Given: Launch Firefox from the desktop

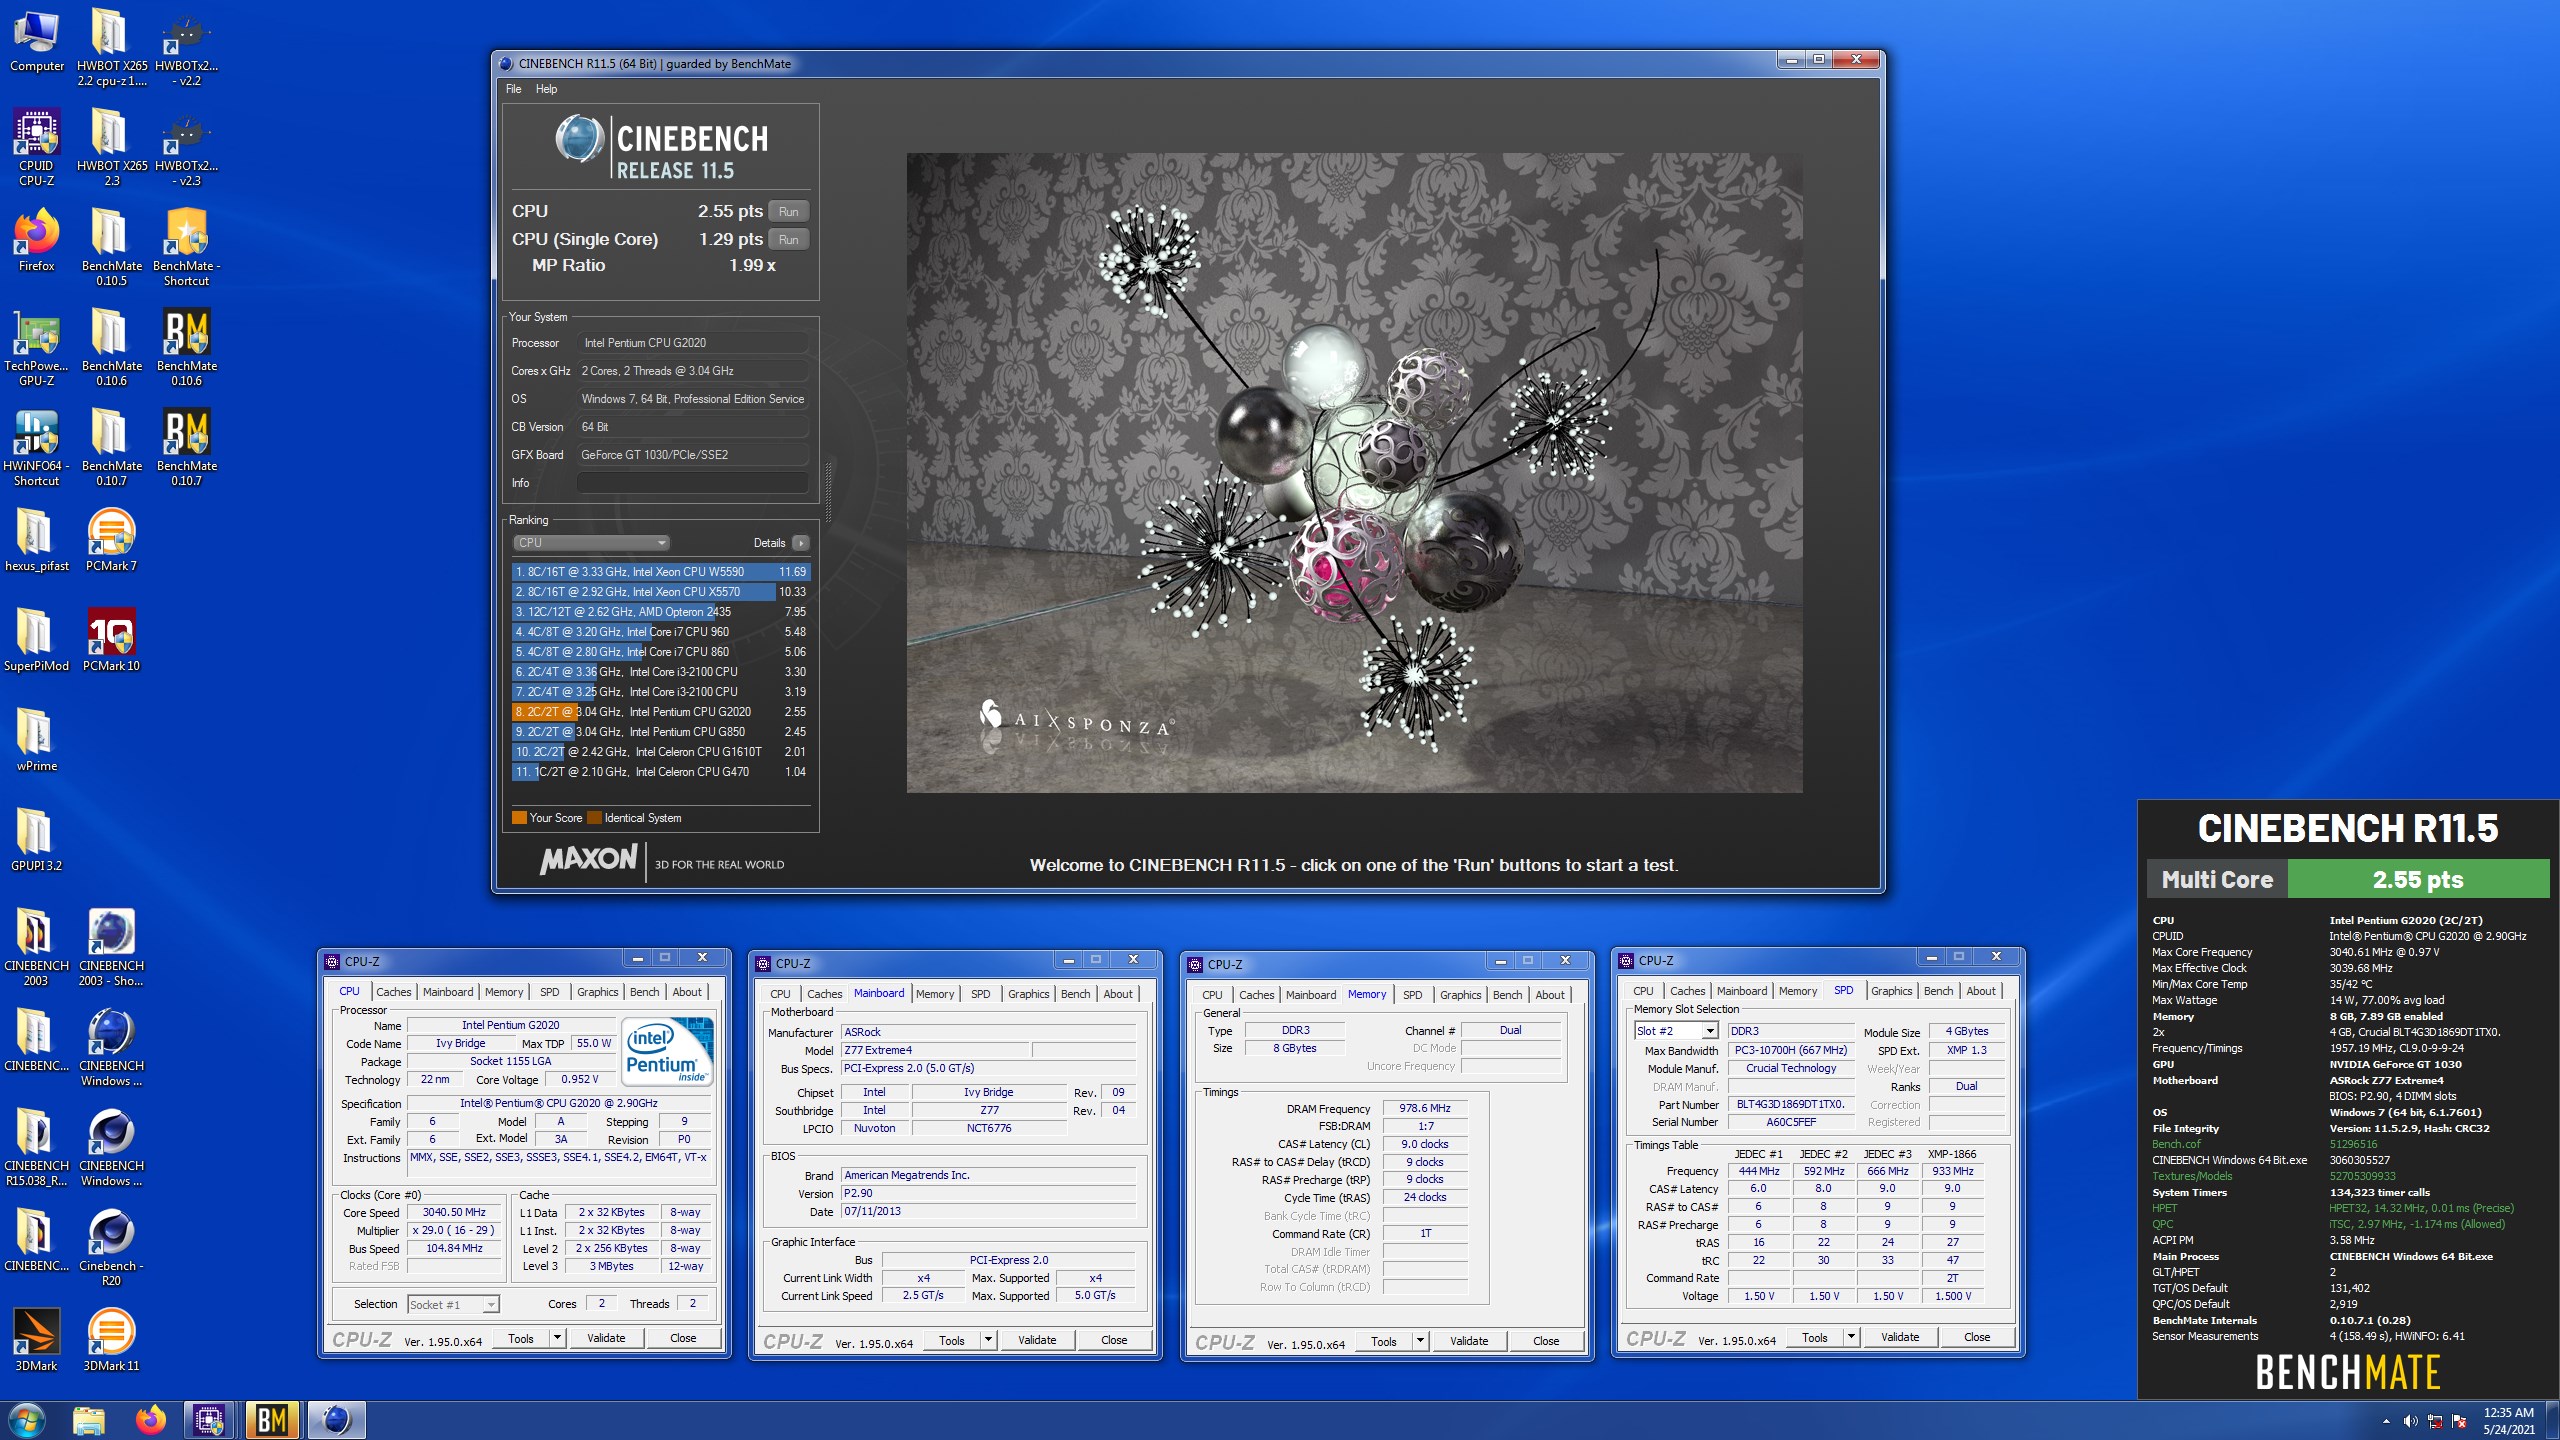Looking at the screenshot, I should click(x=36, y=240).
